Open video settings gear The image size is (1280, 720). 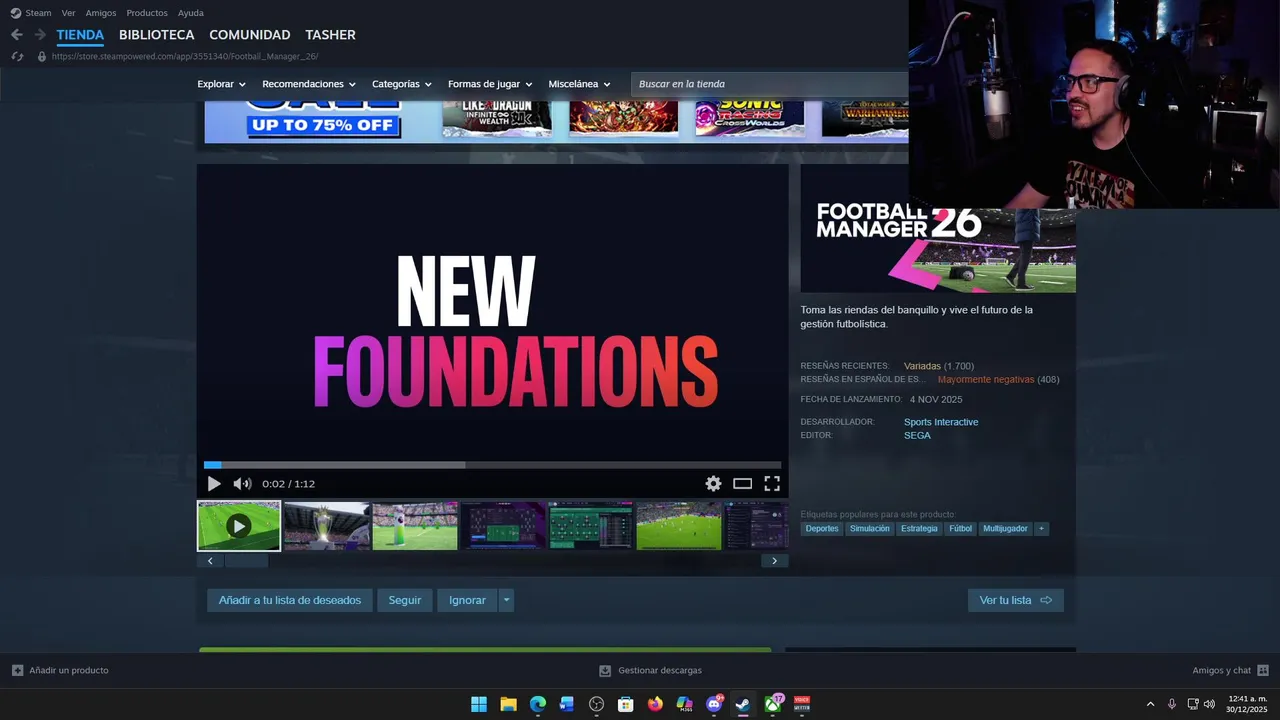(713, 484)
